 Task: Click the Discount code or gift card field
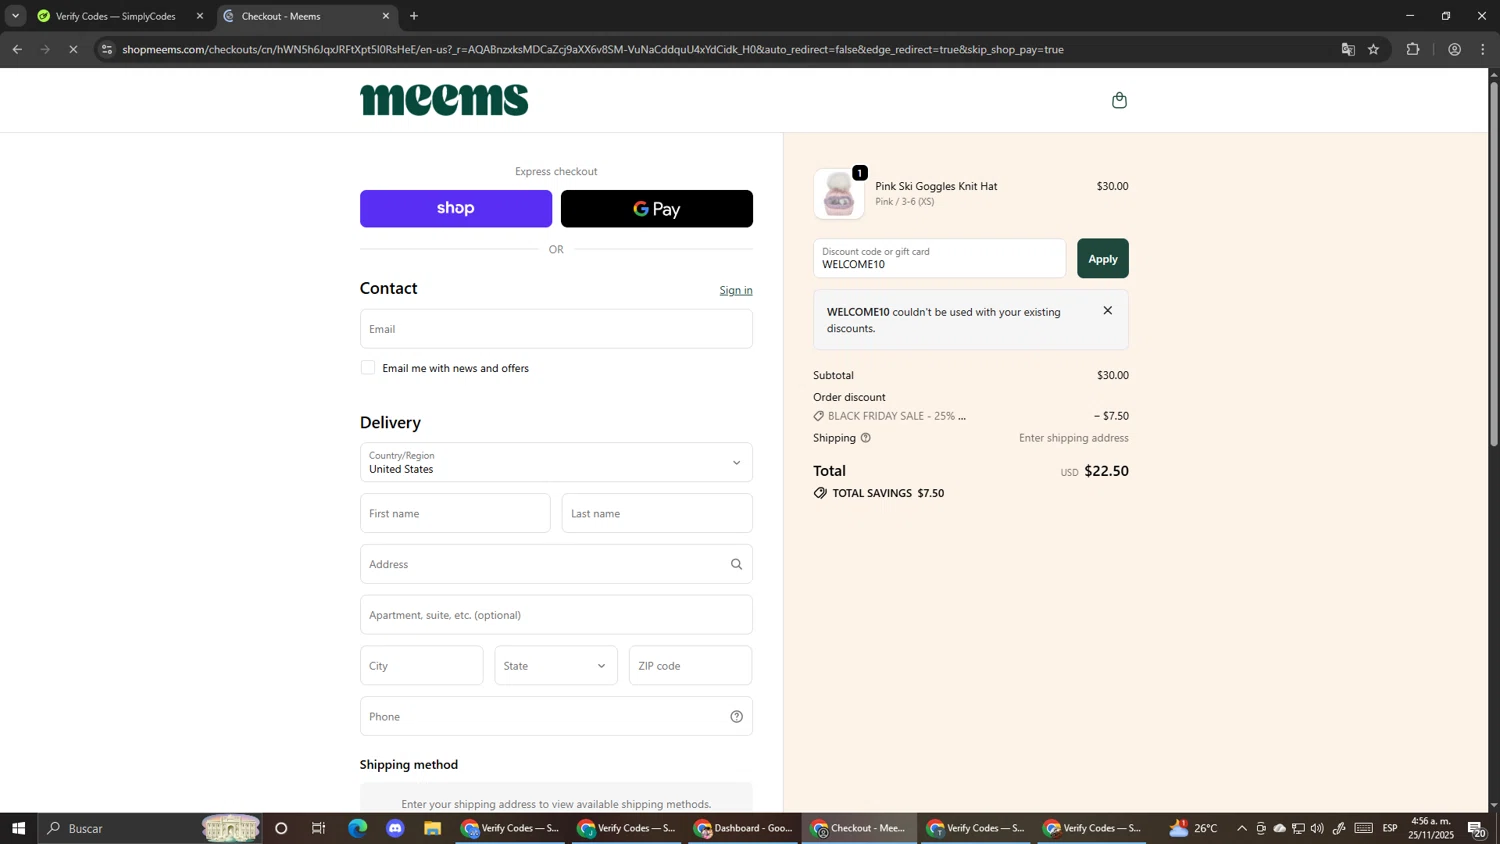pos(939,259)
